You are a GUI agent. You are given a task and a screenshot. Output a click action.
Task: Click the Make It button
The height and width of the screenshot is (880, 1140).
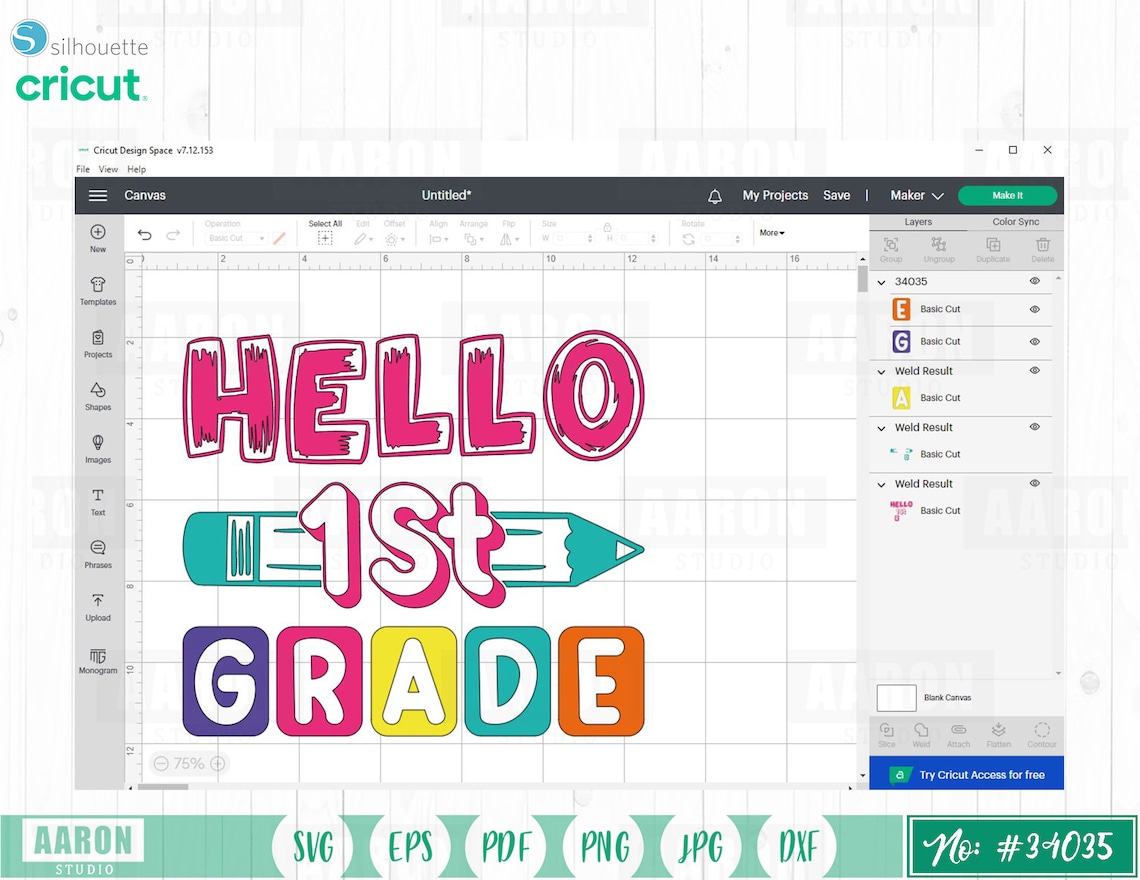click(1007, 195)
